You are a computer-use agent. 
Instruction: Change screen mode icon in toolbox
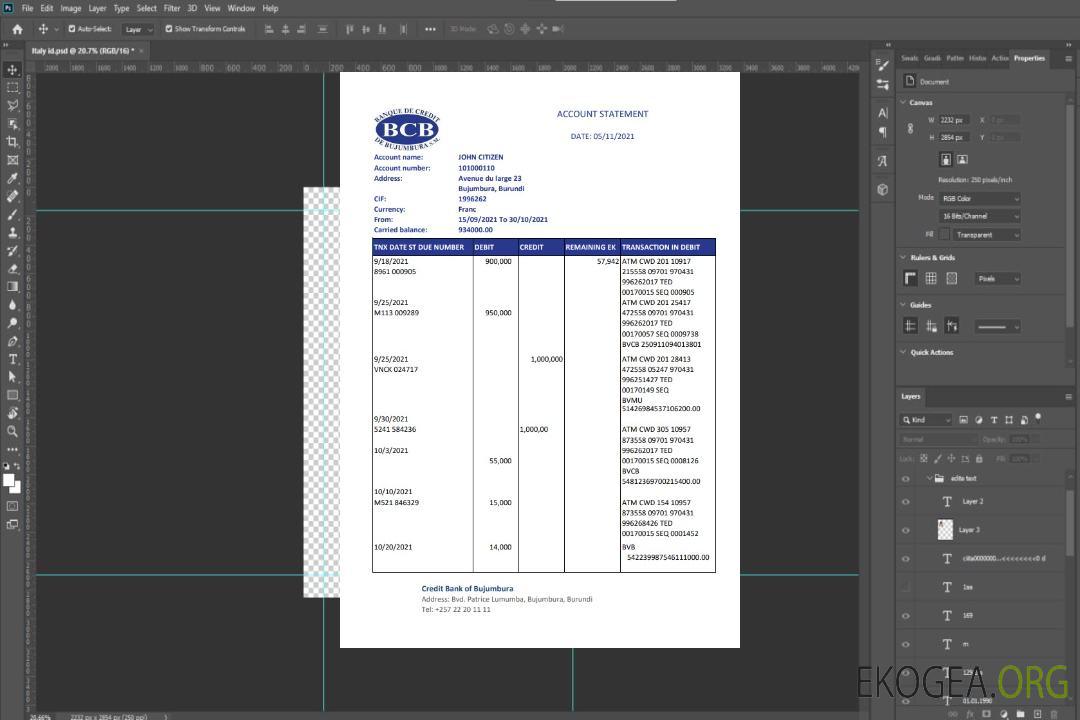click(x=12, y=524)
